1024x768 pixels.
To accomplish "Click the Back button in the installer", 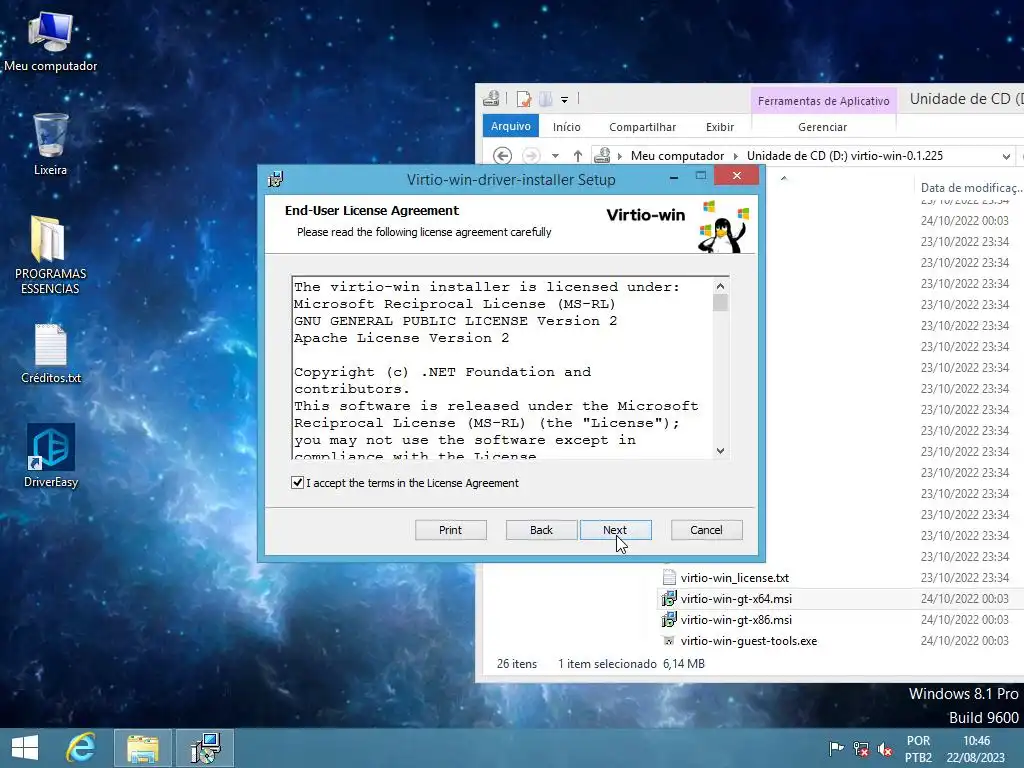I will point(541,530).
